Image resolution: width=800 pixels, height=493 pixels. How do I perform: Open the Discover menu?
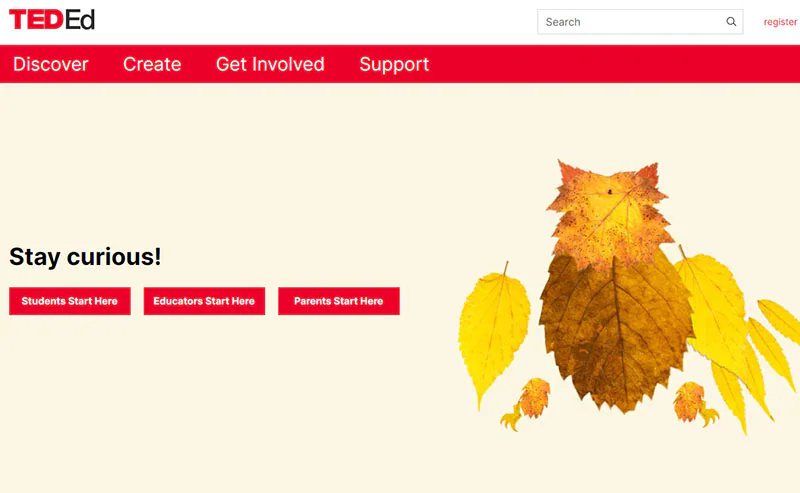pyautogui.click(x=51, y=64)
